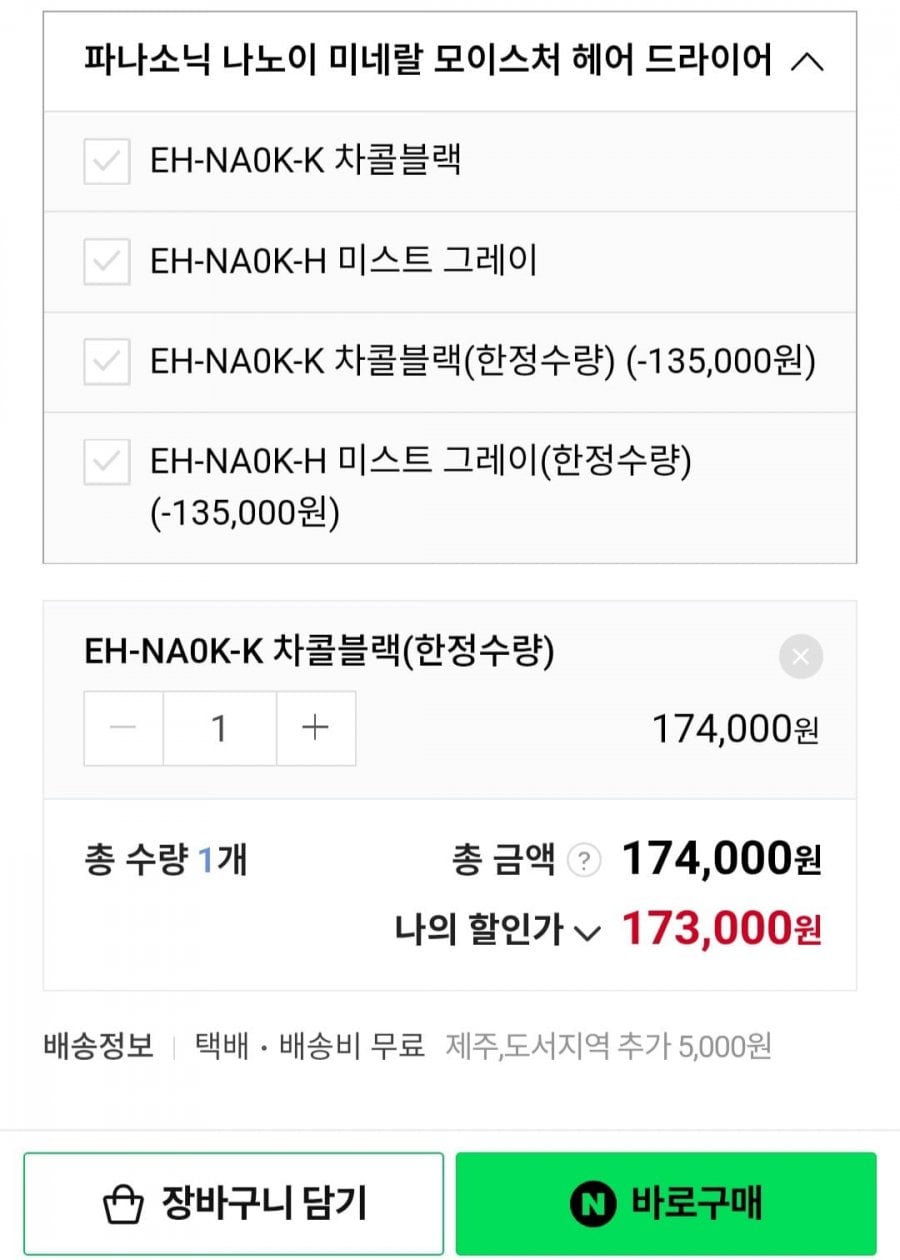Screen dimensions: 900x1260
Task: Tick the 차콜블랙(한정수량) (-135,000원) checkbox
Action: 106,362
